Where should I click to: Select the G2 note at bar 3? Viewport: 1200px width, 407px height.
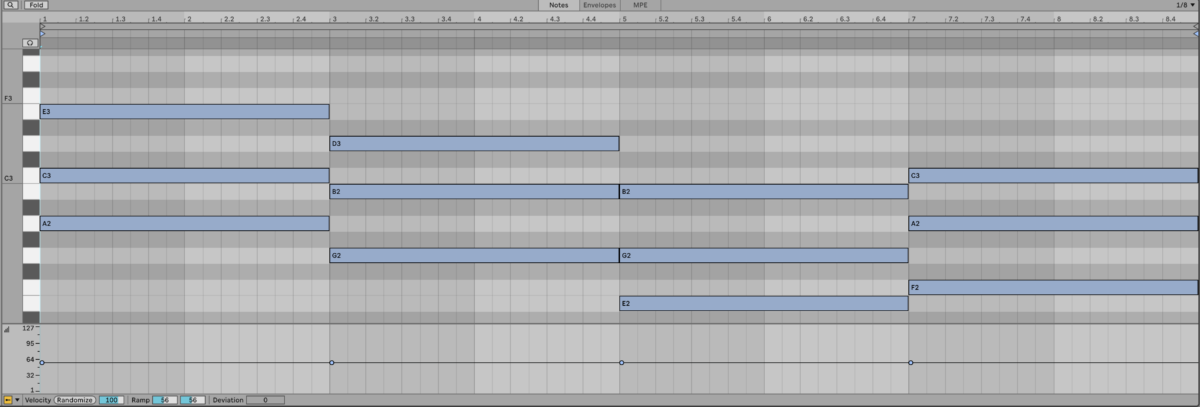click(x=474, y=256)
